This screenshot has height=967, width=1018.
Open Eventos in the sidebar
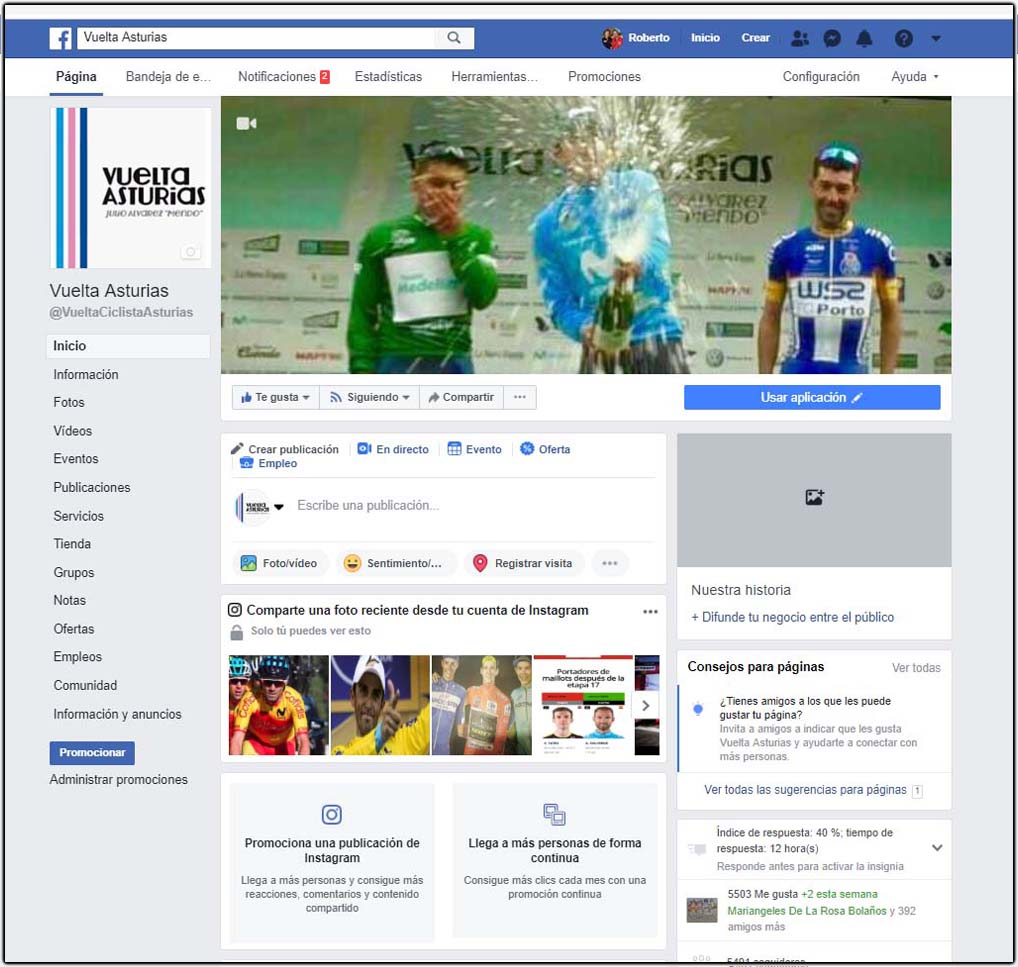(76, 459)
